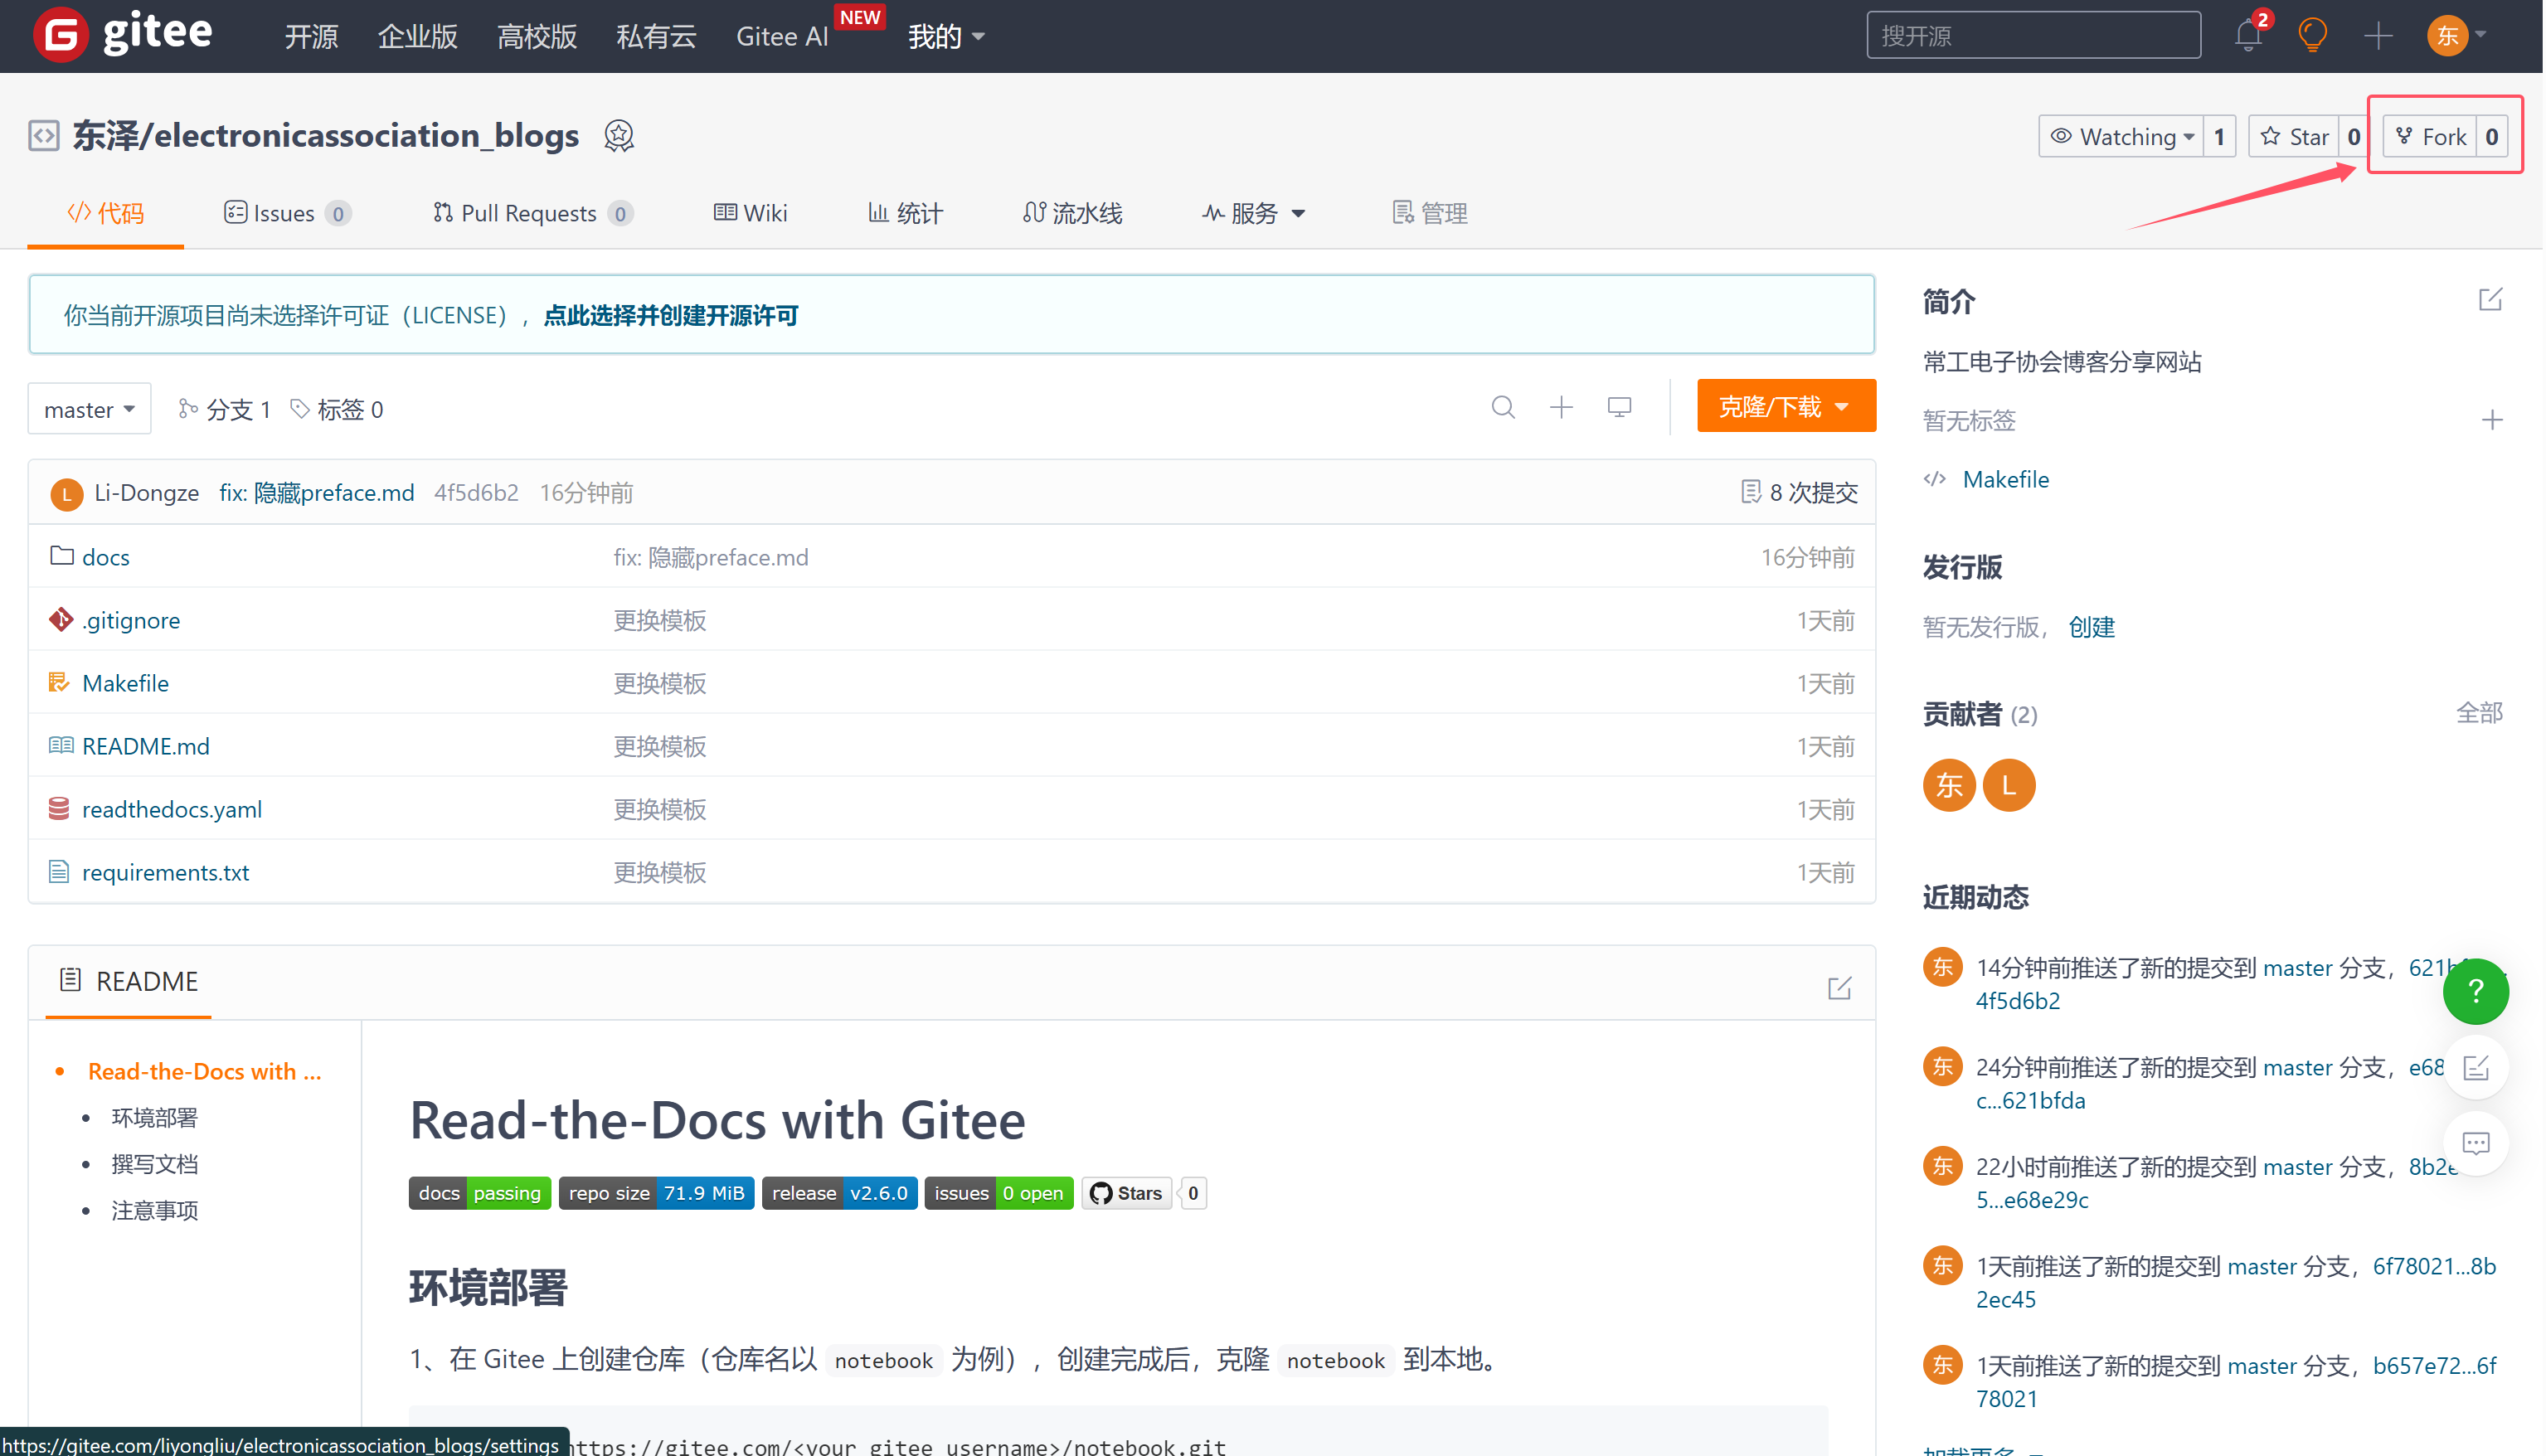
Task: Jump to 撰写文档 in README outline
Action: (154, 1164)
